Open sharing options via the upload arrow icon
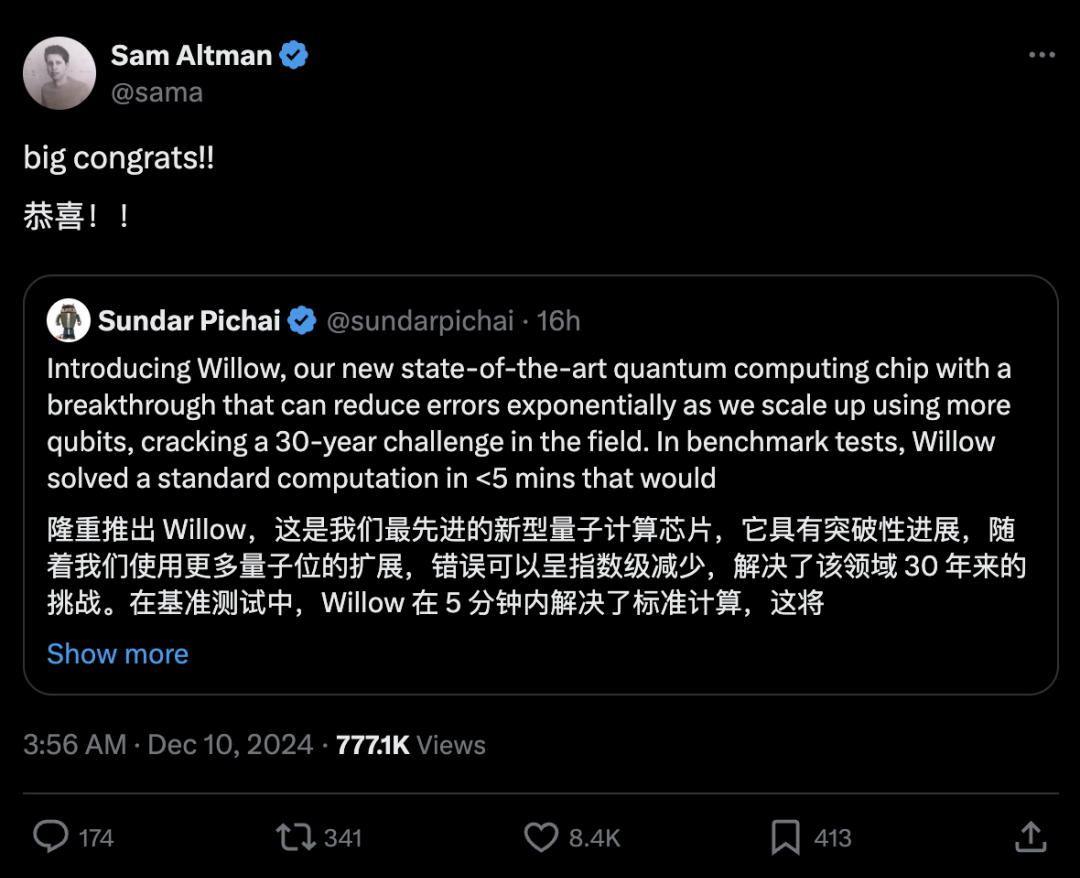1080x878 pixels. (1031, 837)
